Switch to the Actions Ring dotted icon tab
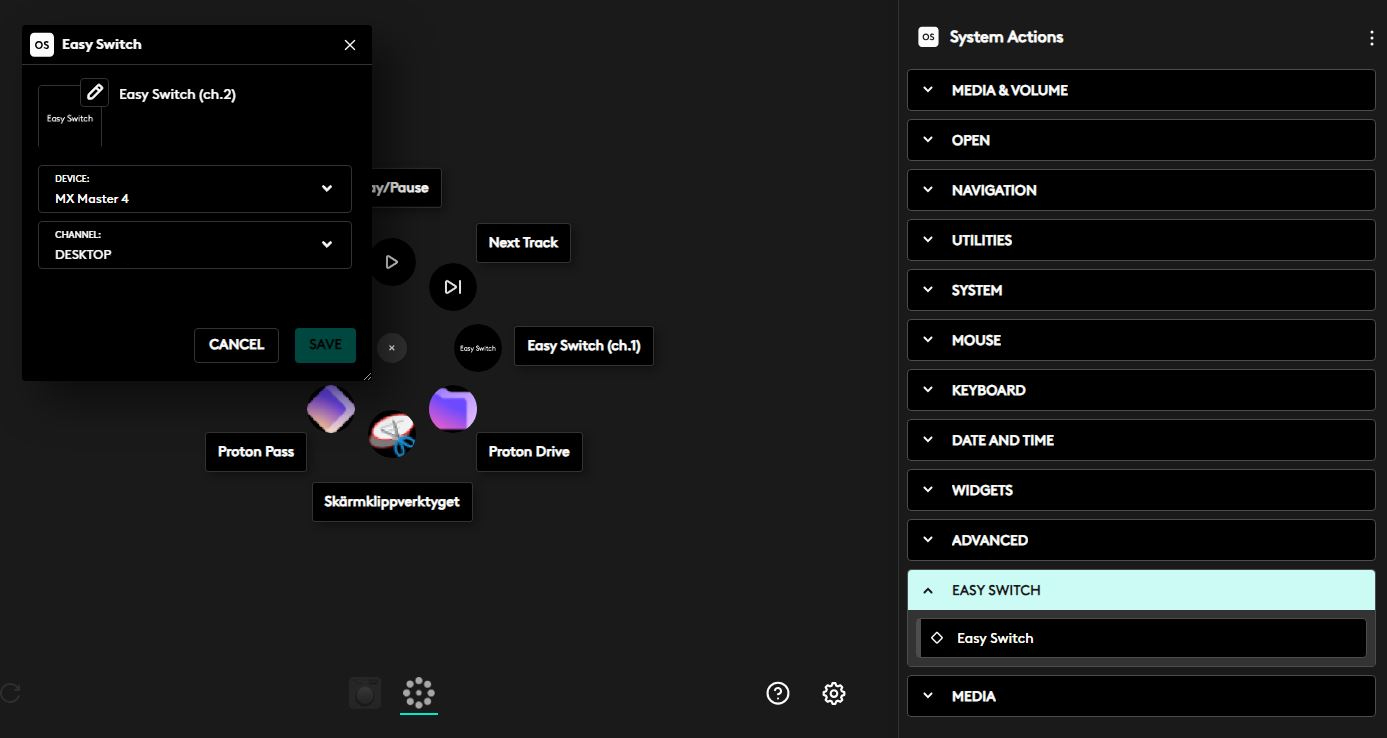Image resolution: width=1387 pixels, height=738 pixels. pyautogui.click(x=418, y=692)
